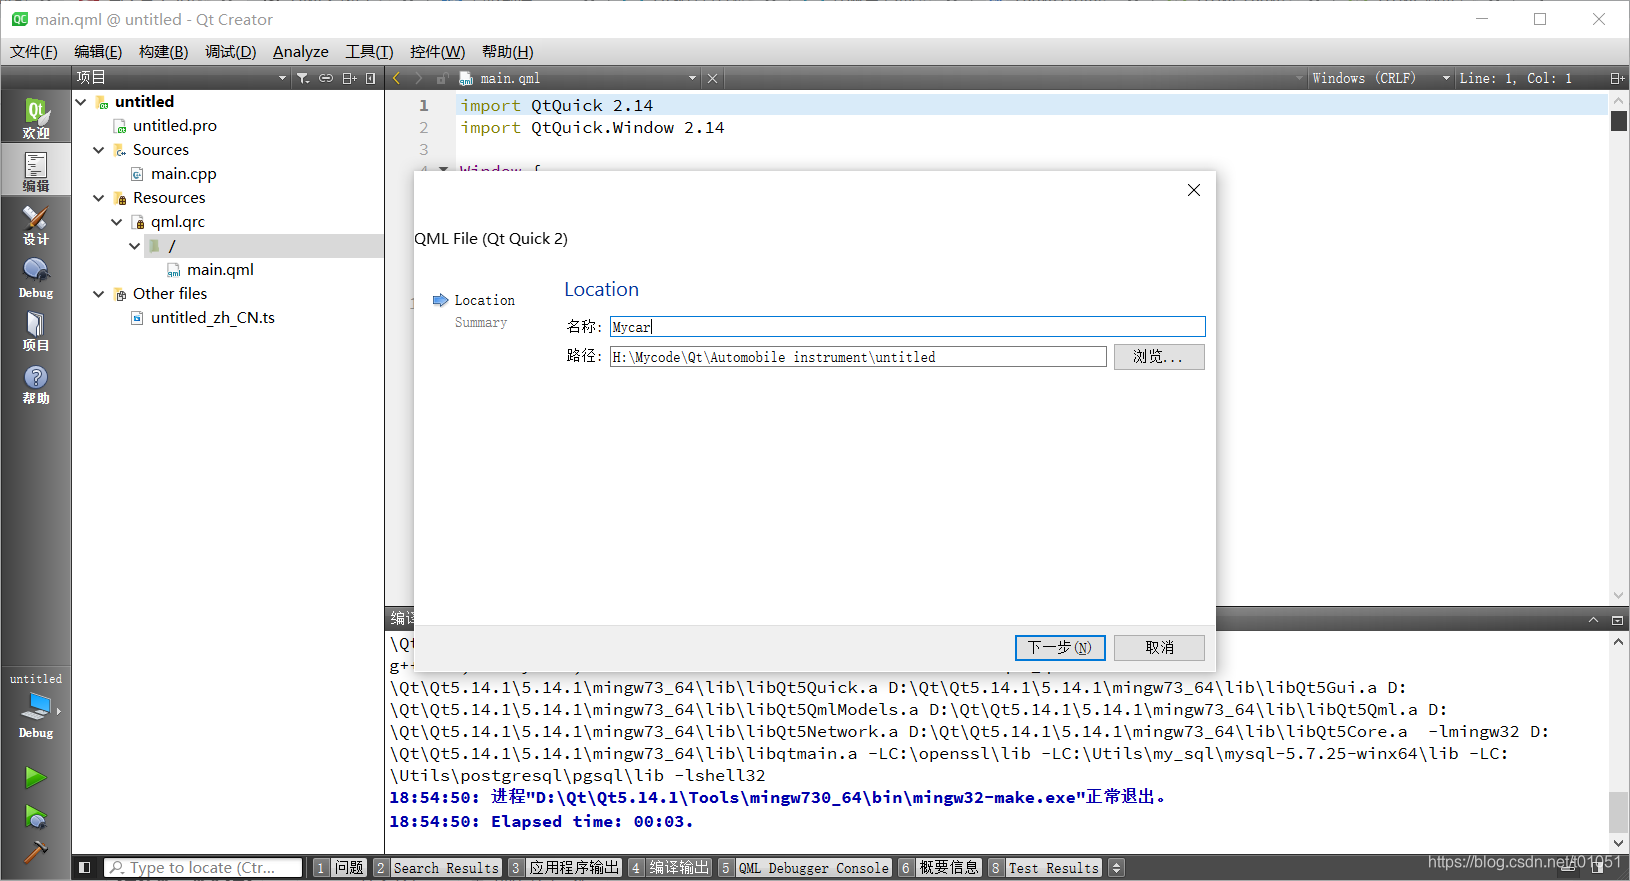Close the QML File wizard dialog
Viewport: 1630px width, 881px height.
point(1194,190)
